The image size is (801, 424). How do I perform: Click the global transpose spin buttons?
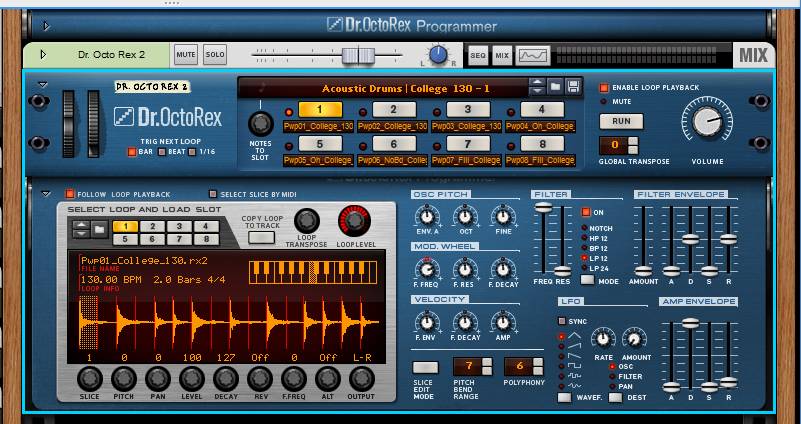tap(633, 146)
